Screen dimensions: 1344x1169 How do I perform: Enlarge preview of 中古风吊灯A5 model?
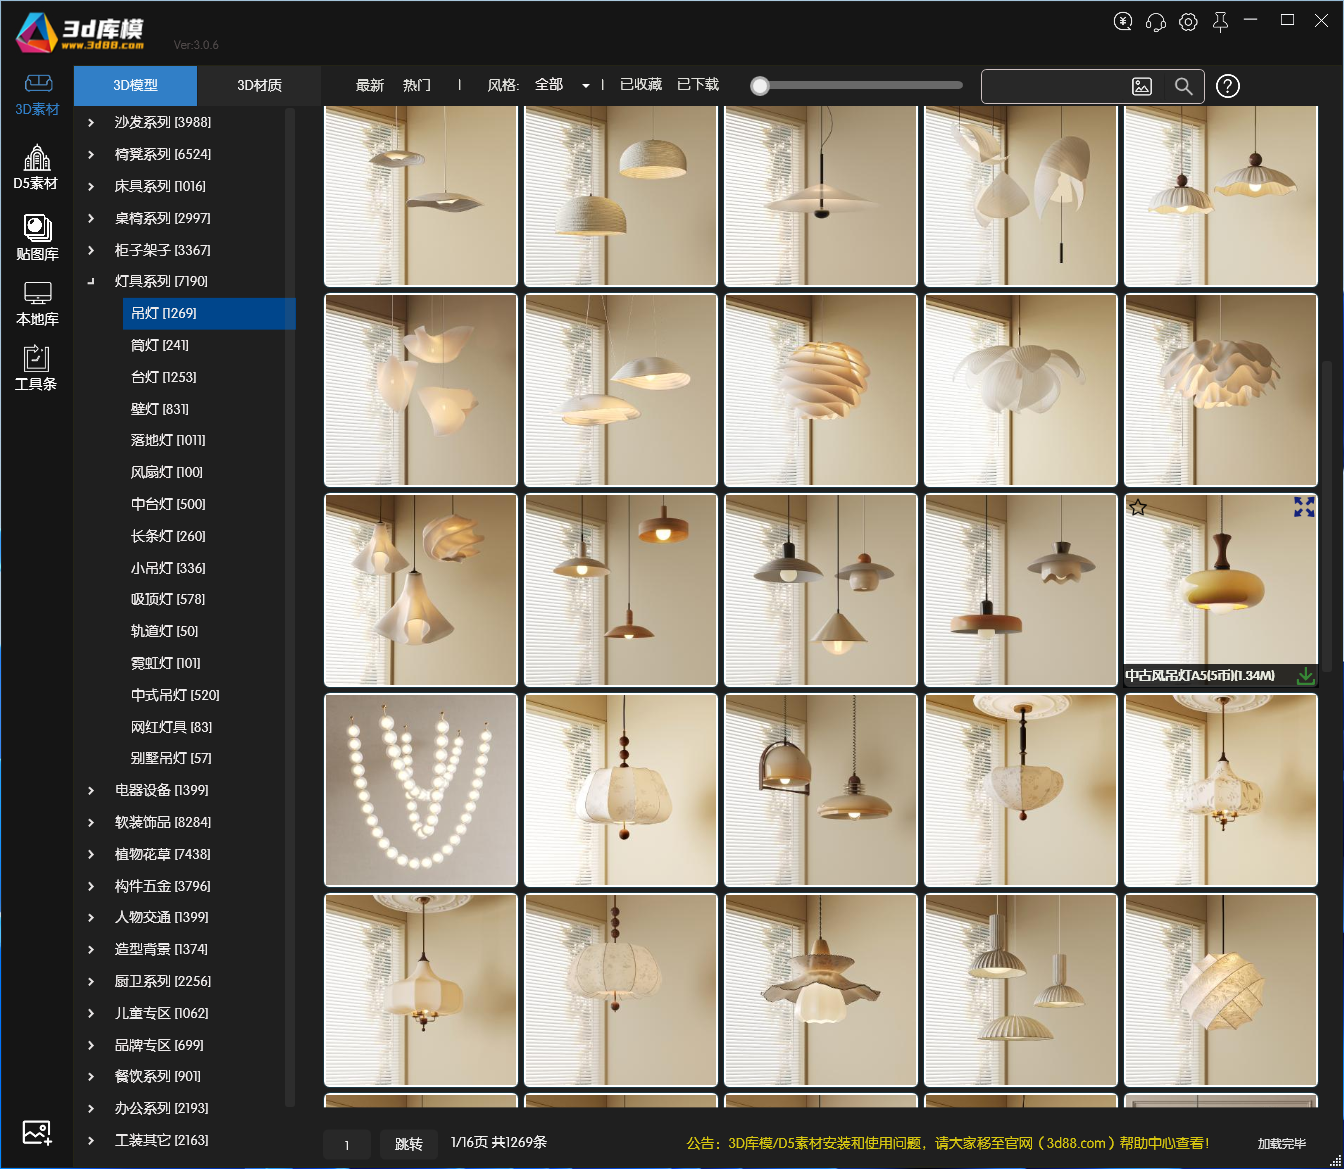(x=1304, y=507)
